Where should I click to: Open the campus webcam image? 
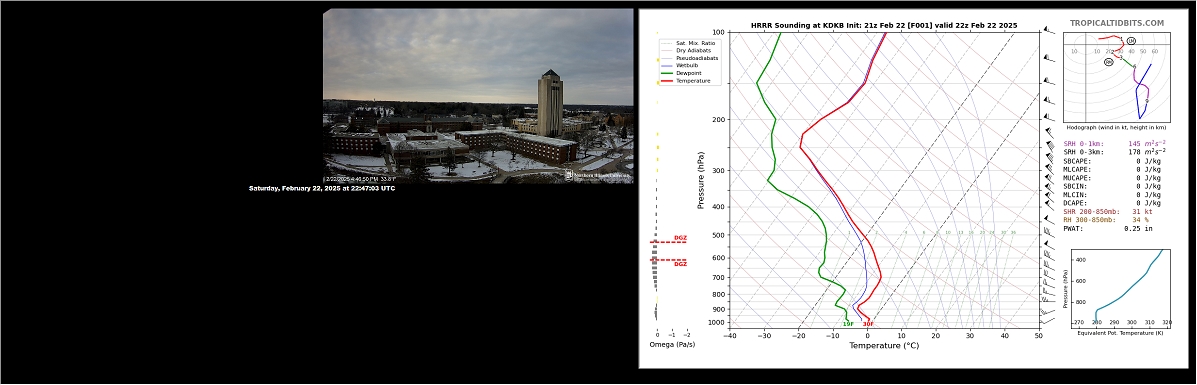click(478, 95)
